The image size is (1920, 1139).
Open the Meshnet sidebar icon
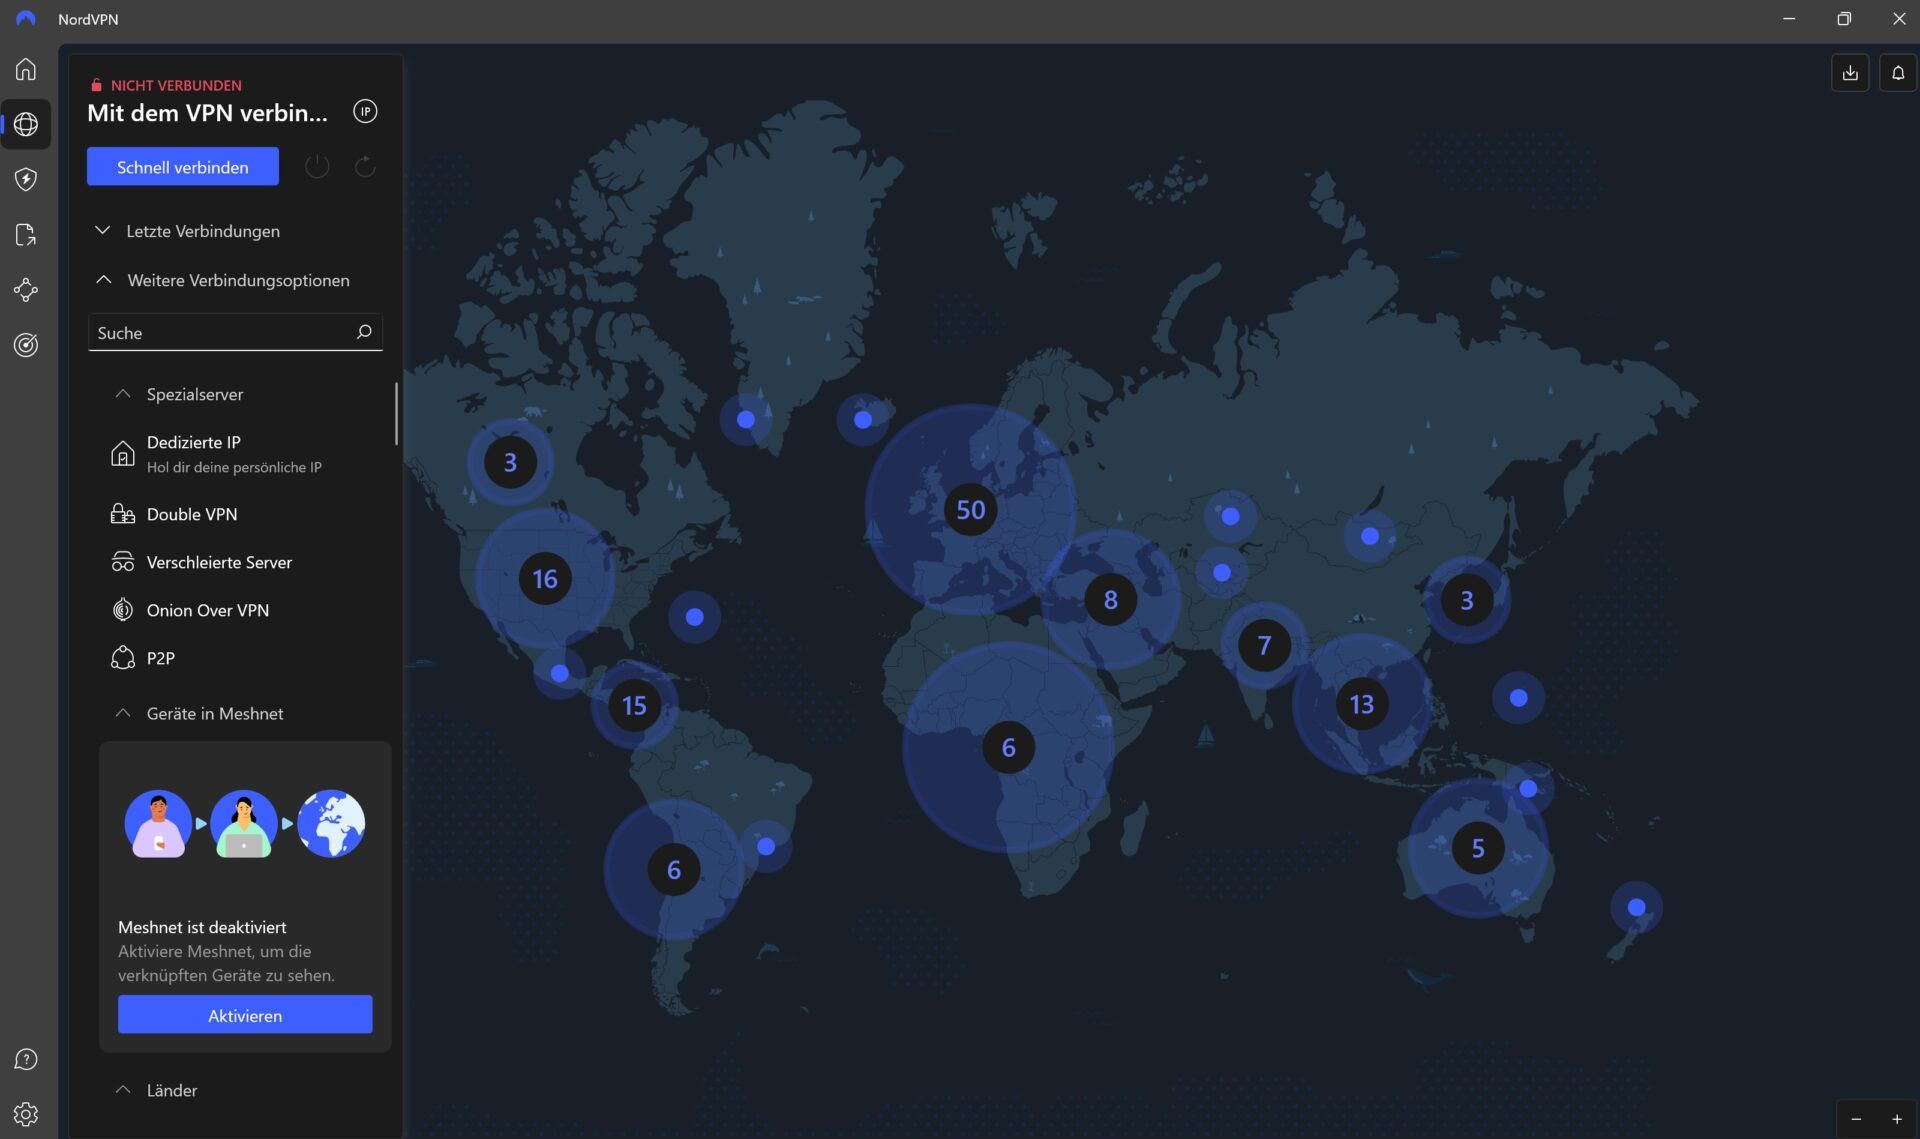[x=26, y=290]
